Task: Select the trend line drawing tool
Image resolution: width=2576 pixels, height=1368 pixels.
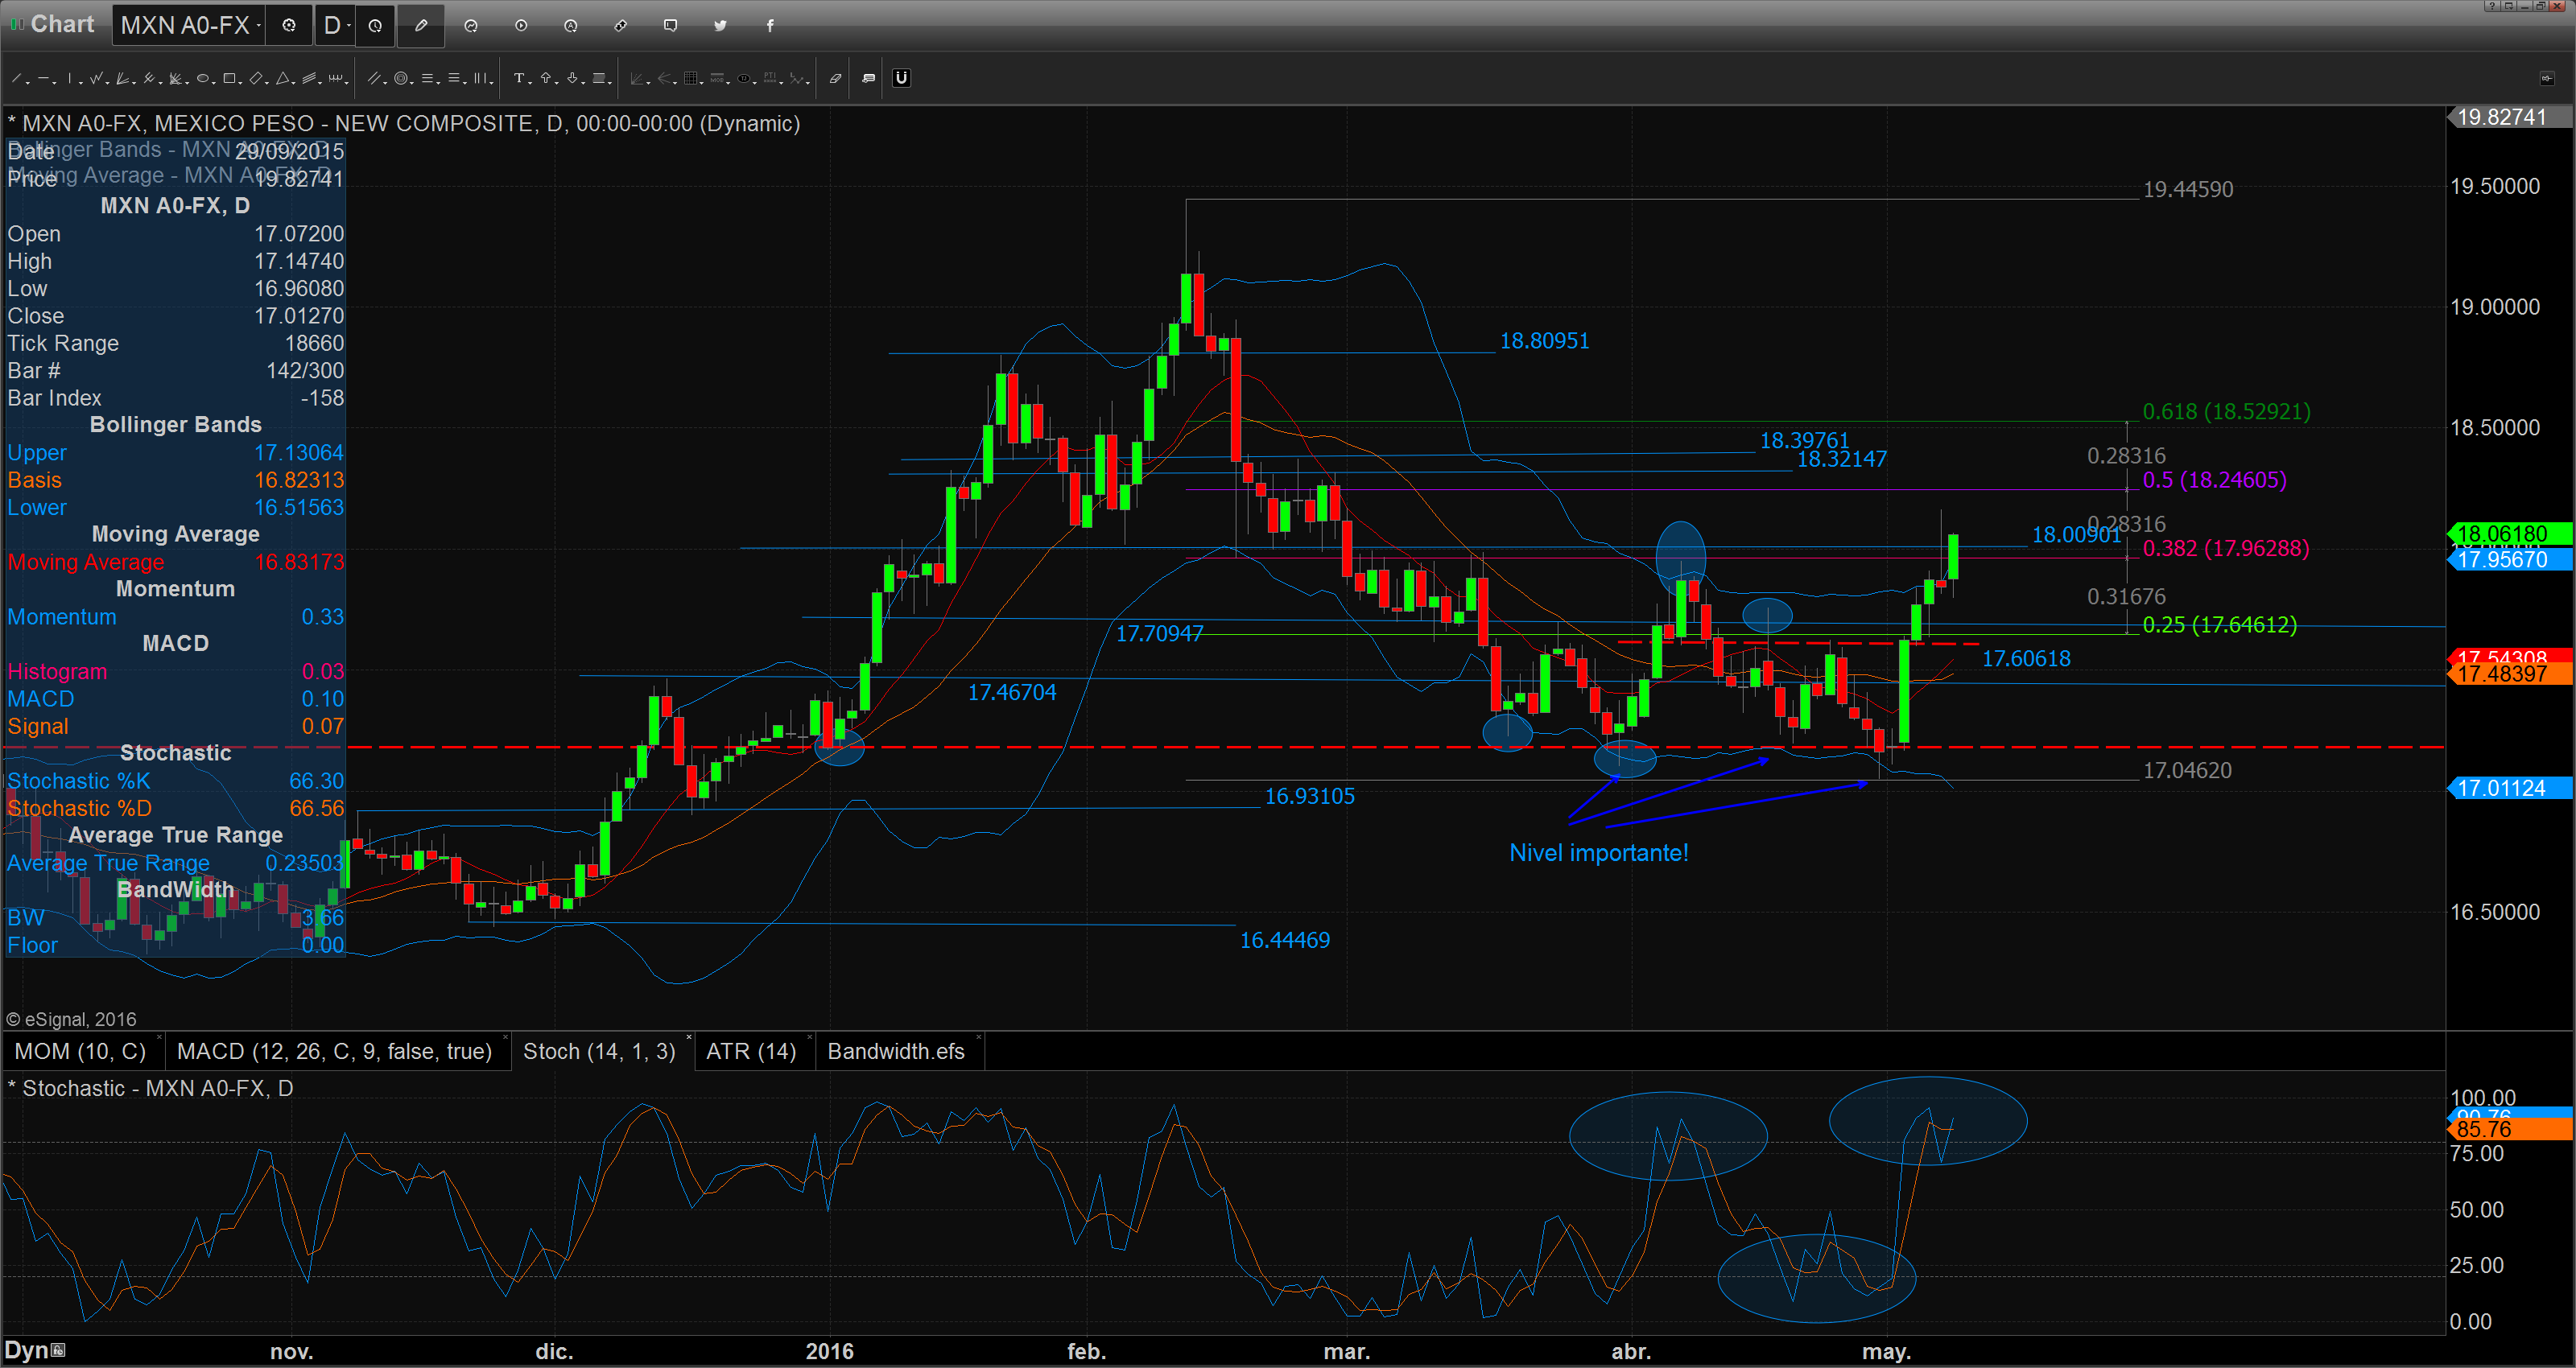Action: 16,78
